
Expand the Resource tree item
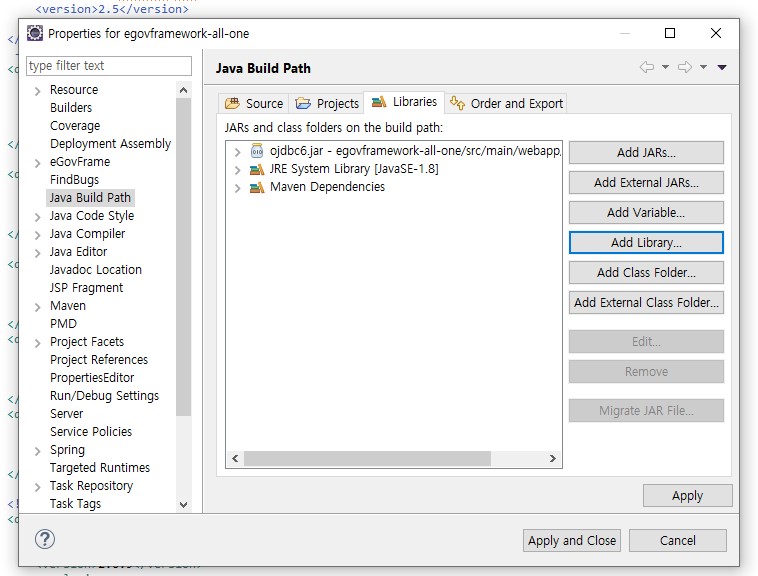(x=38, y=91)
